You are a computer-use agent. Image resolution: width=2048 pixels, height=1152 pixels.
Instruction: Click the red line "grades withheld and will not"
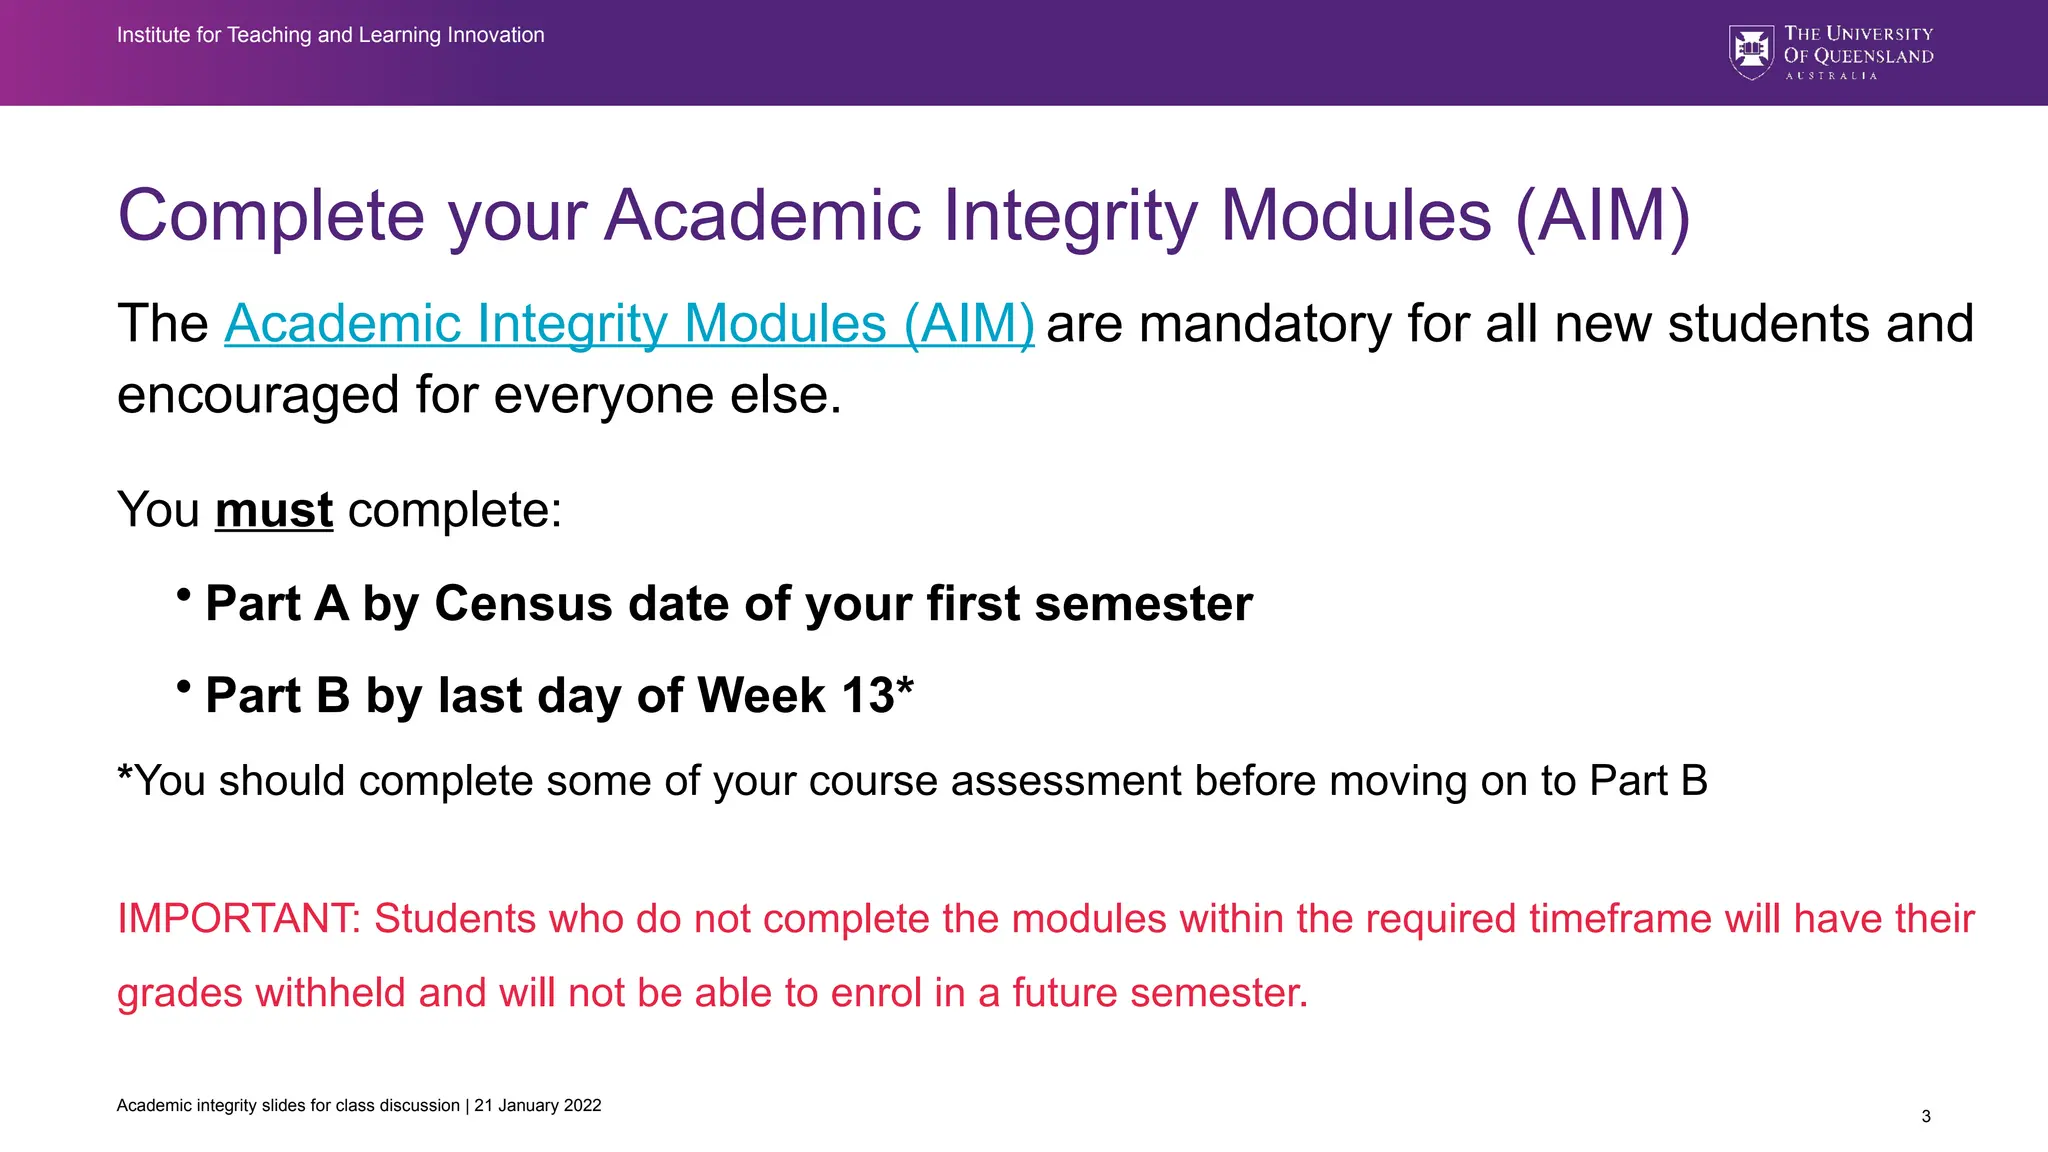(712, 993)
